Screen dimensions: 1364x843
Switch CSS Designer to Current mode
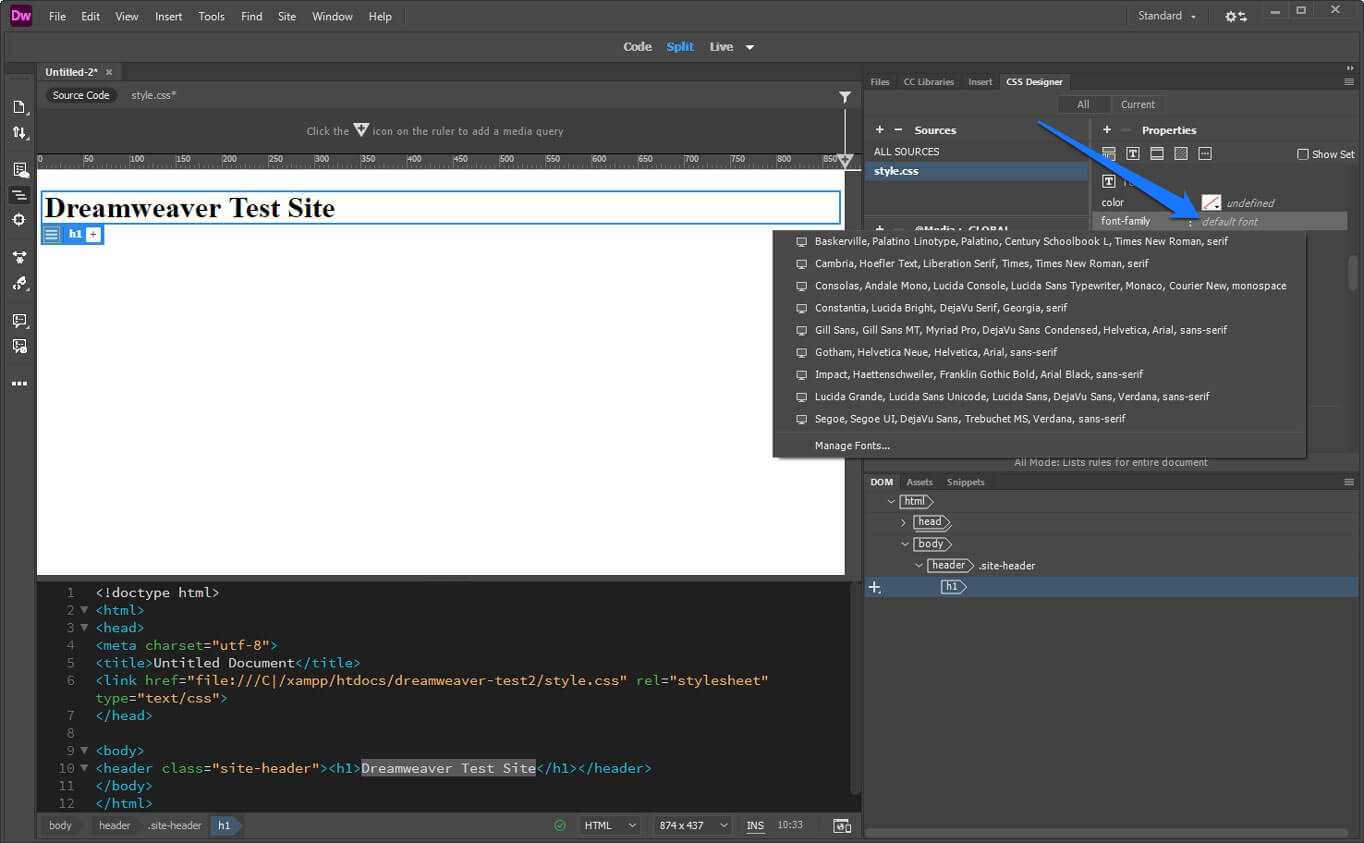(x=1138, y=104)
